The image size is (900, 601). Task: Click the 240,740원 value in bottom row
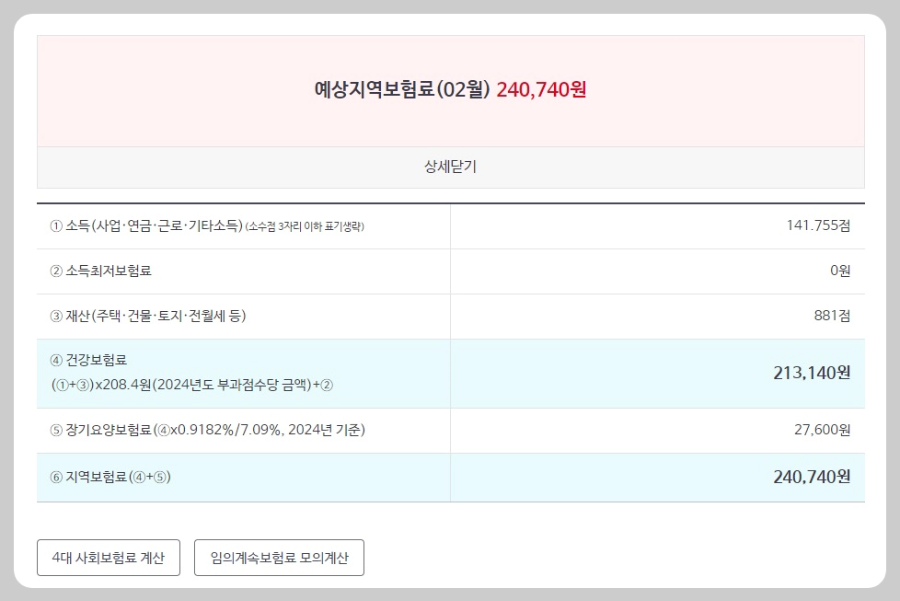pyautogui.click(x=812, y=477)
